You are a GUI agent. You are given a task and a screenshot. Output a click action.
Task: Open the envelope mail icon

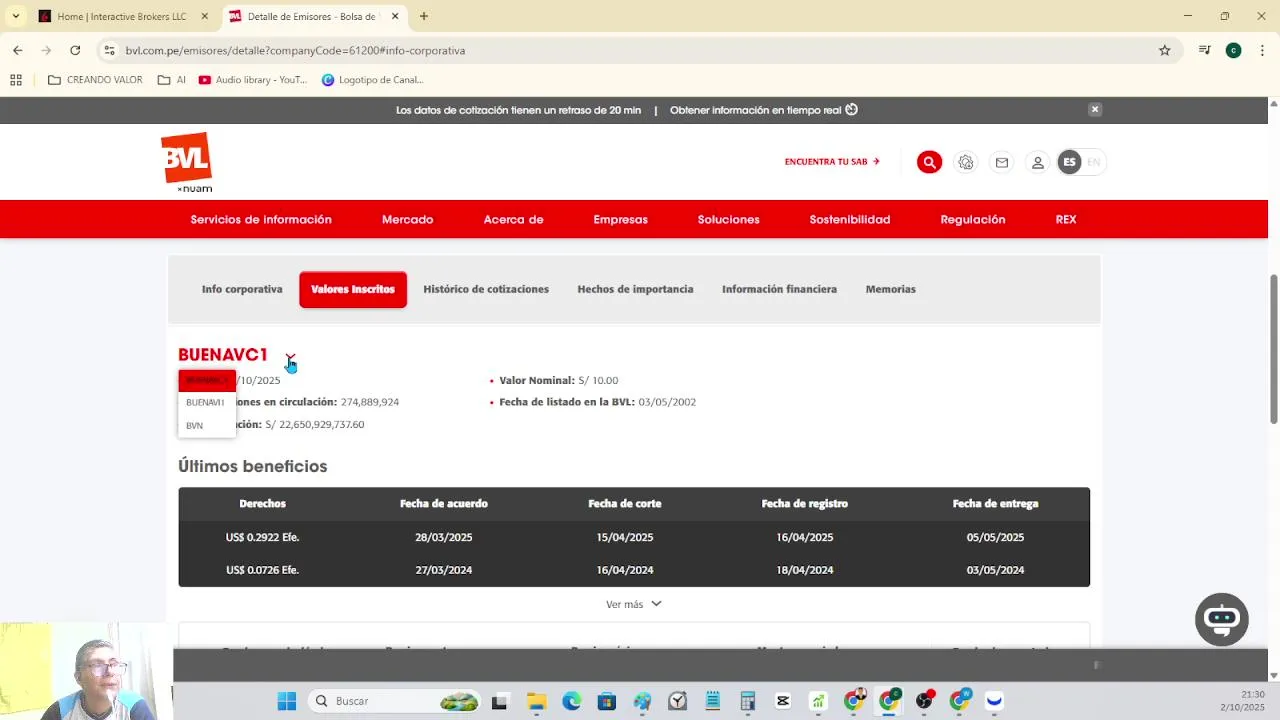pyautogui.click(x=1001, y=162)
